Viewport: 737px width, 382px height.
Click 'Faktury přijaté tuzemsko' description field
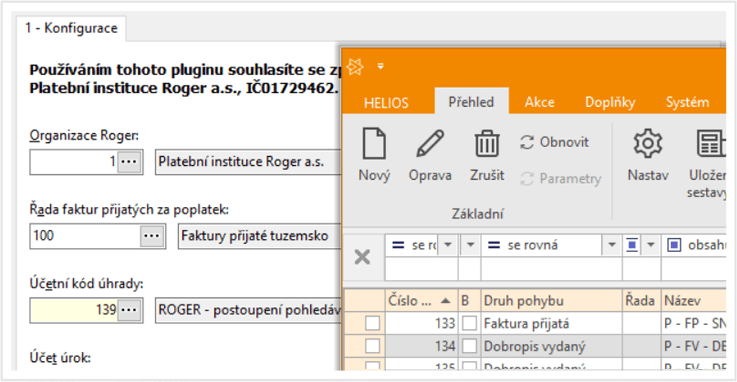[x=259, y=235]
